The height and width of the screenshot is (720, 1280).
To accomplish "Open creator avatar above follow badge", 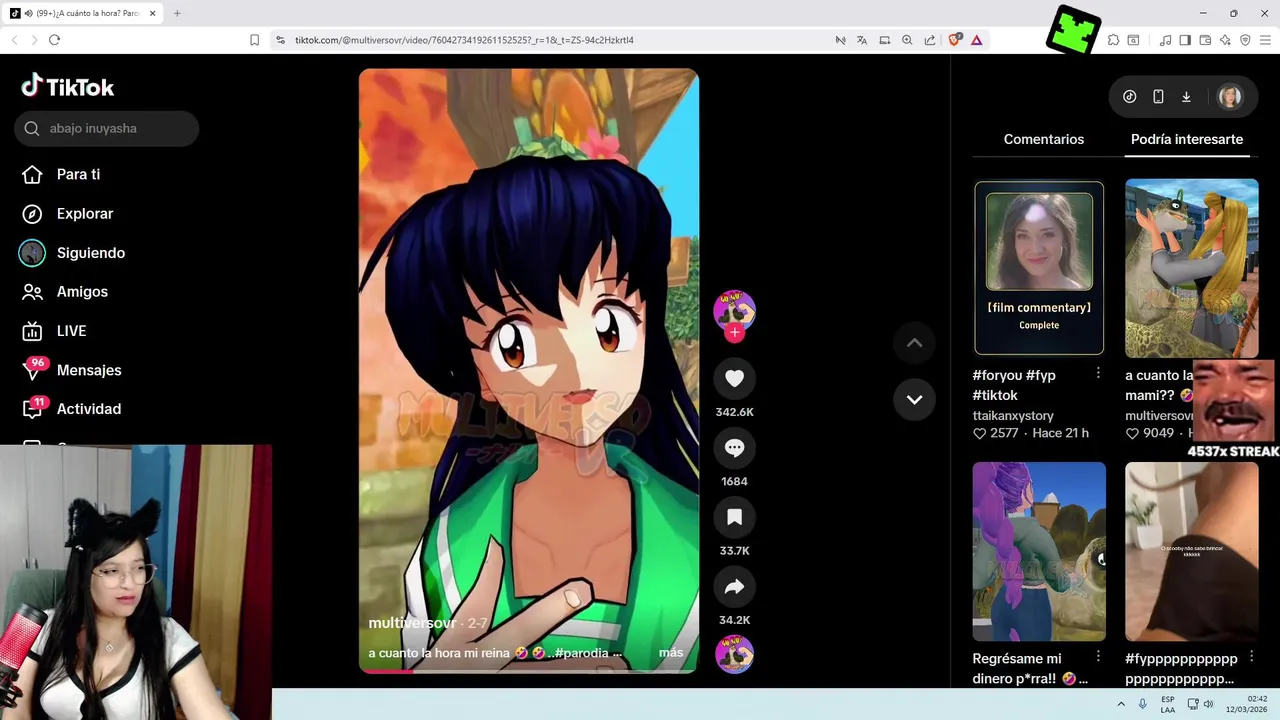I will click(x=734, y=310).
